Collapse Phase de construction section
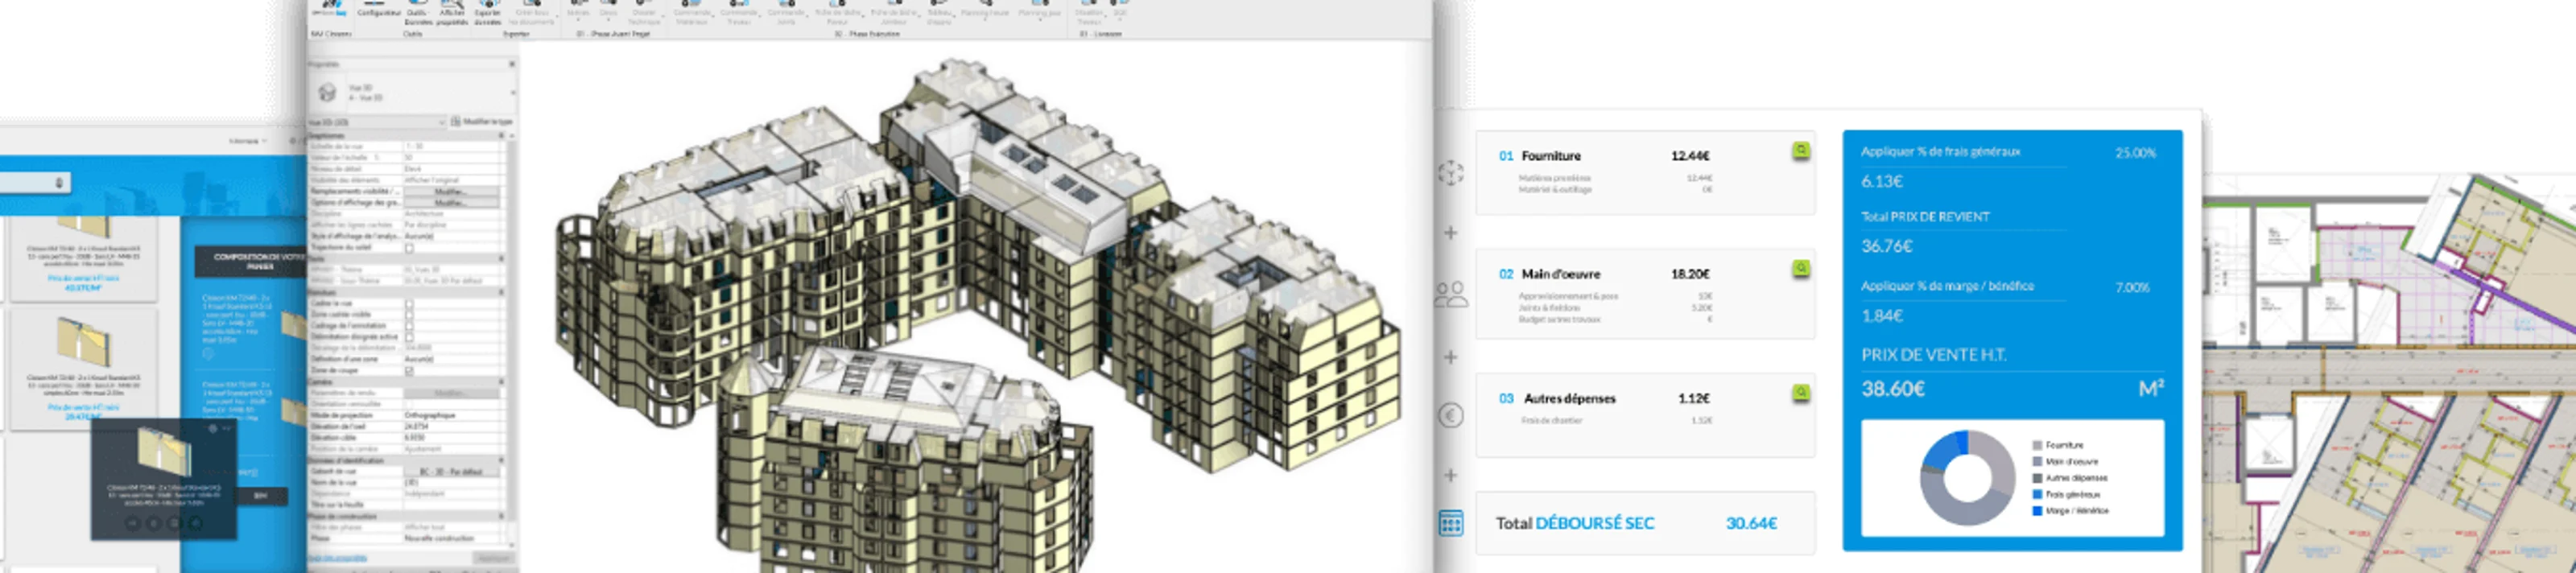 (x=502, y=515)
